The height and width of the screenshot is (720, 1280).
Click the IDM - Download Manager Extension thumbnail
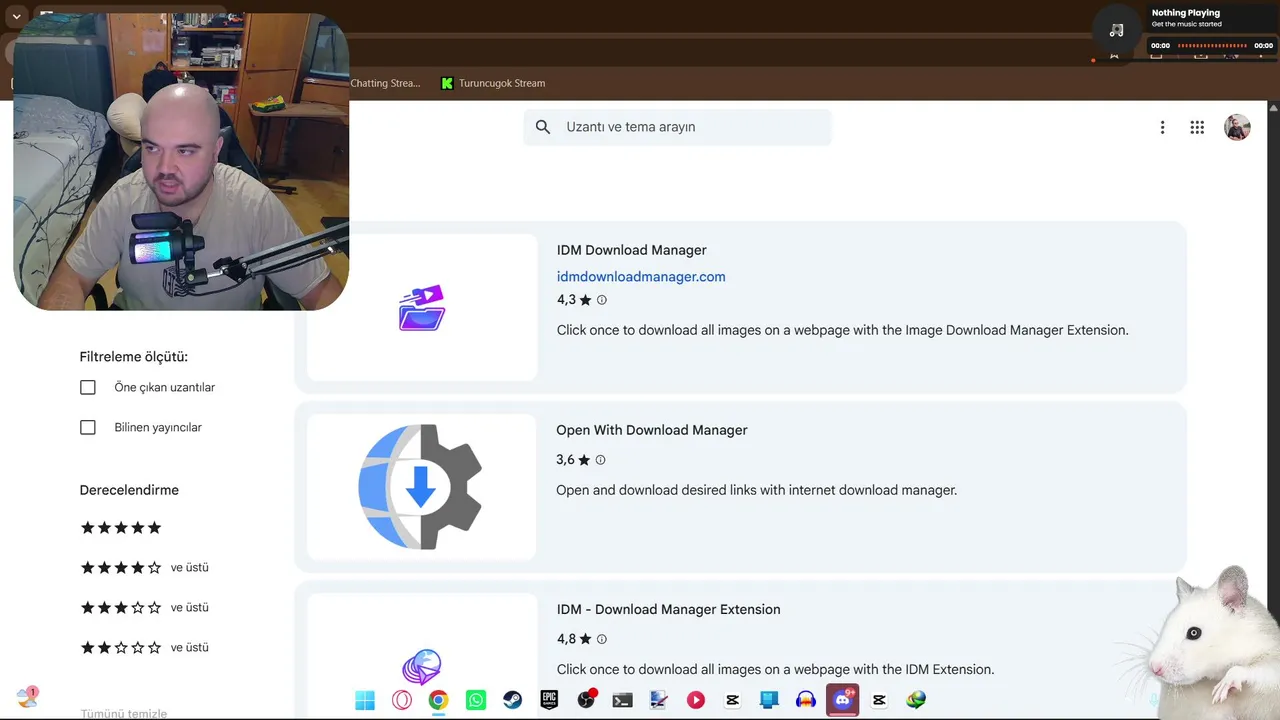pyautogui.click(x=422, y=655)
